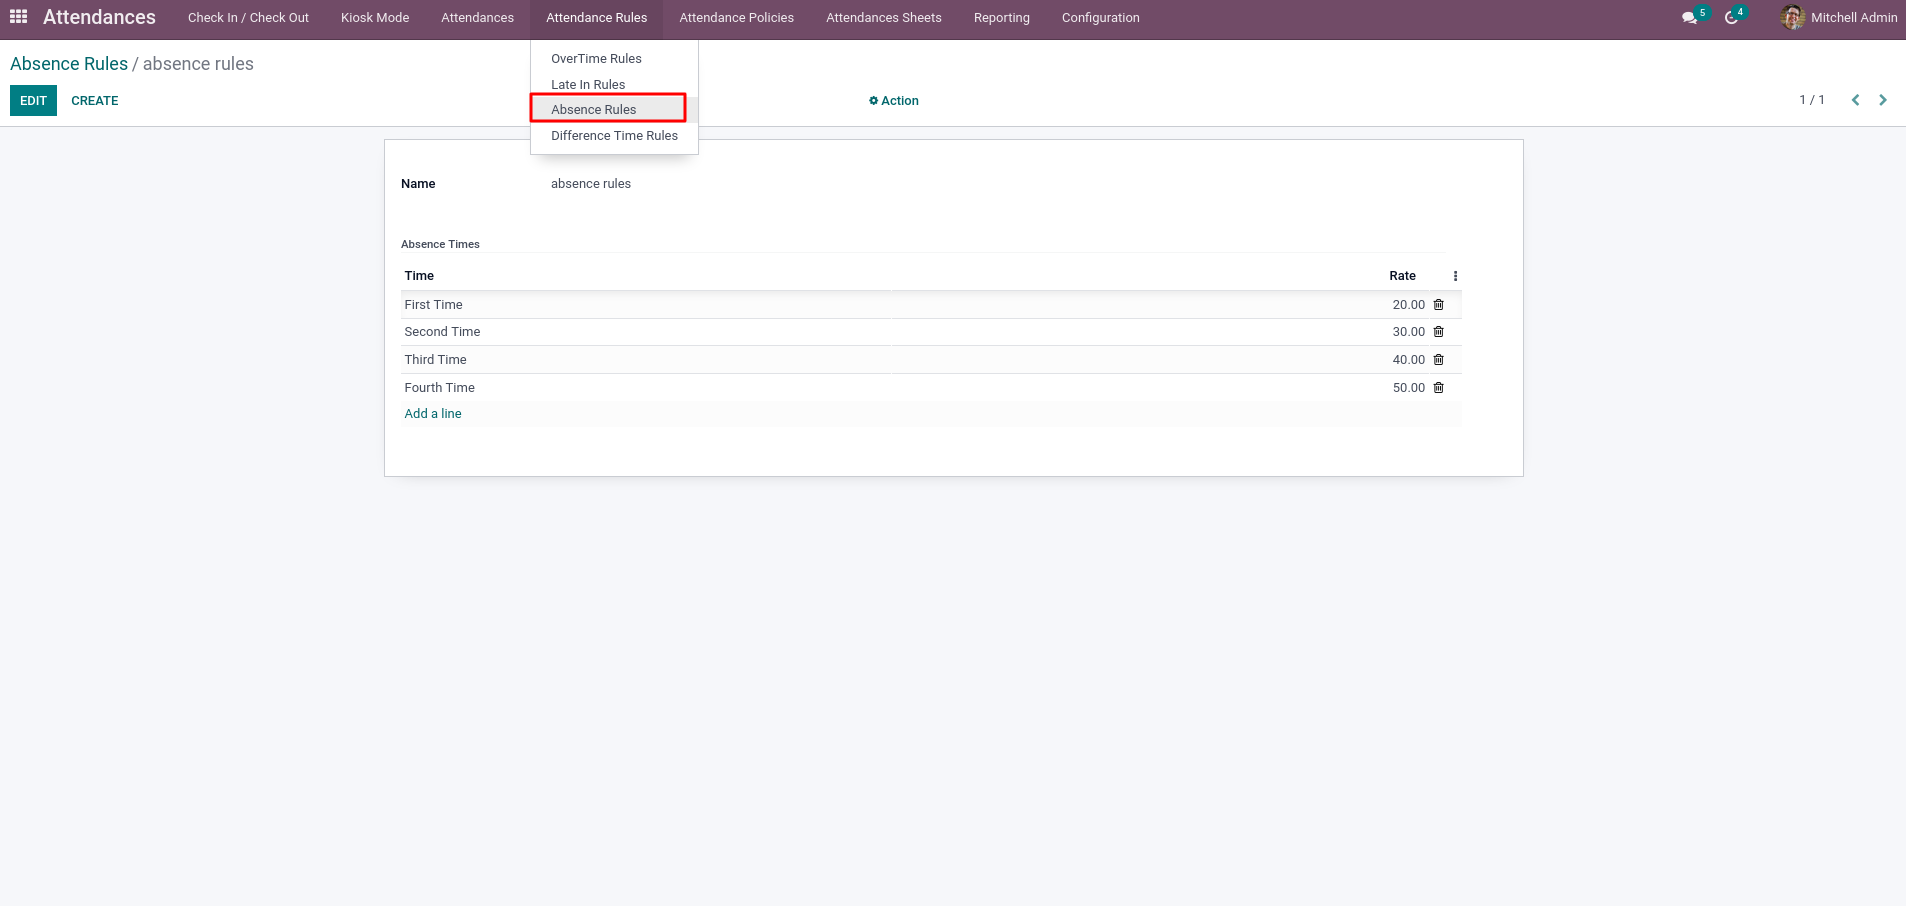The image size is (1906, 906).
Task: Select OverTime Rules from the menu
Action: [596, 59]
